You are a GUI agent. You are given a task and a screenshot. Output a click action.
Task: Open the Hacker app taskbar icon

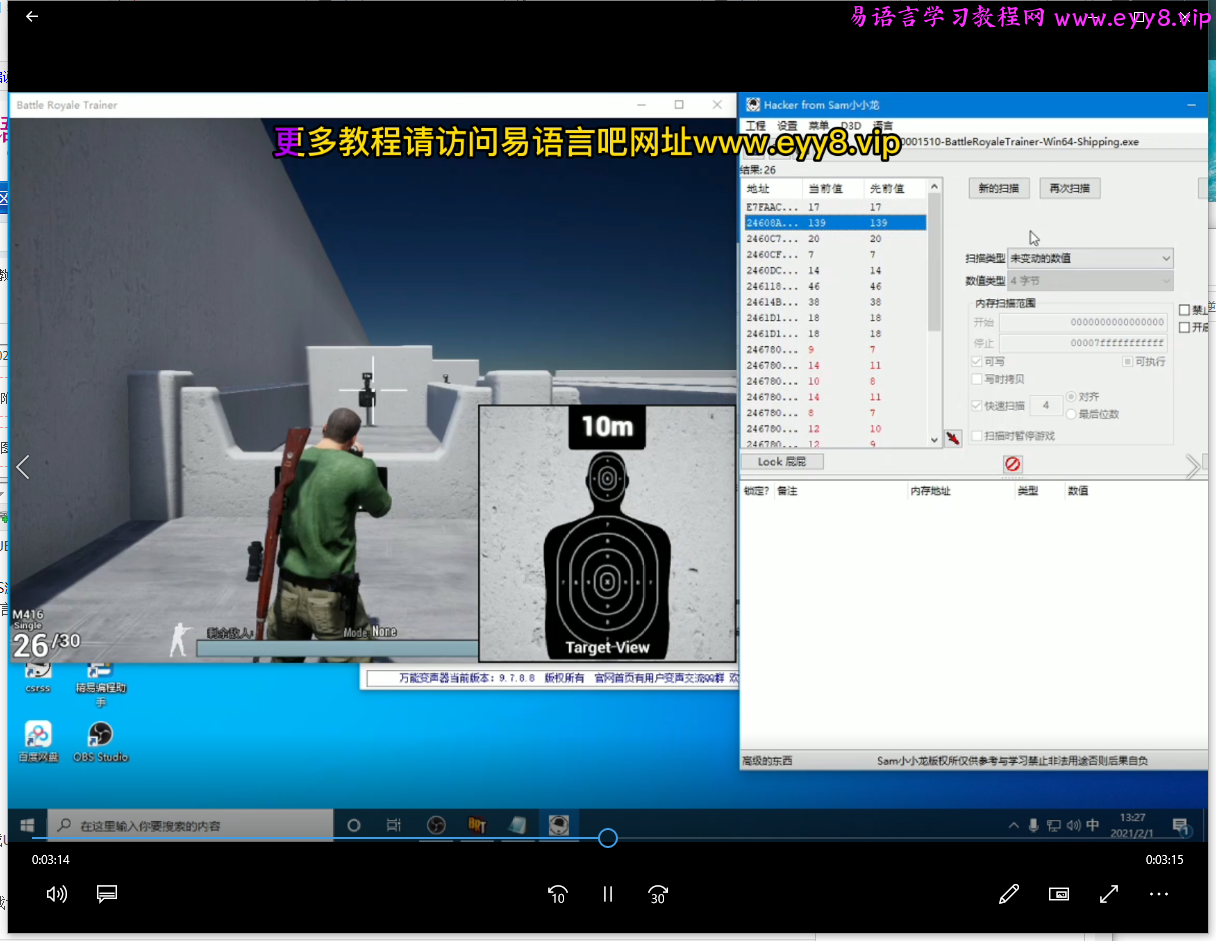pyautogui.click(x=559, y=825)
